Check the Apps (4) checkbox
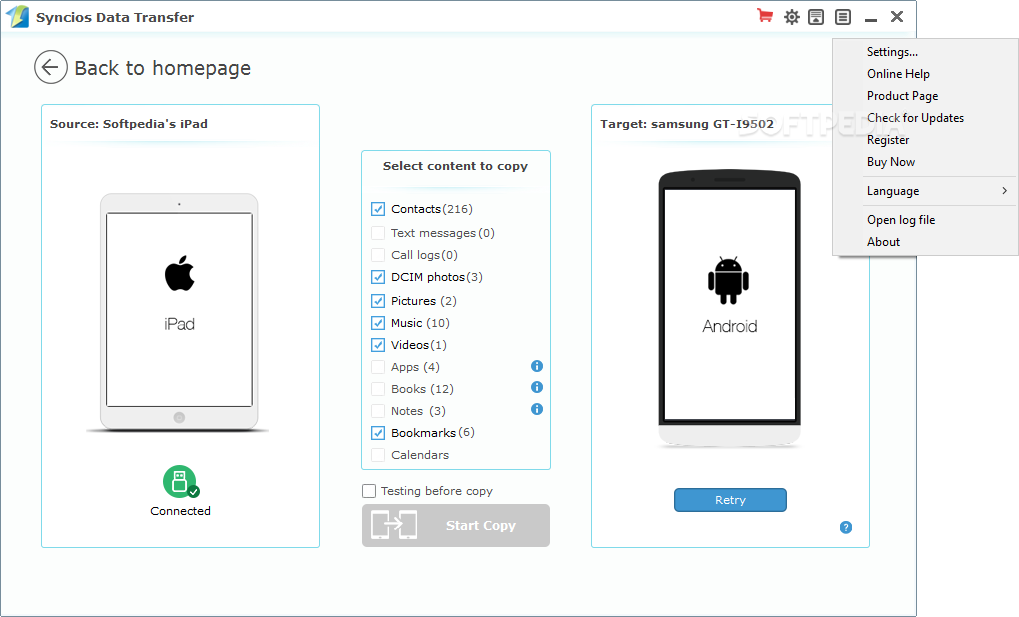 click(378, 367)
